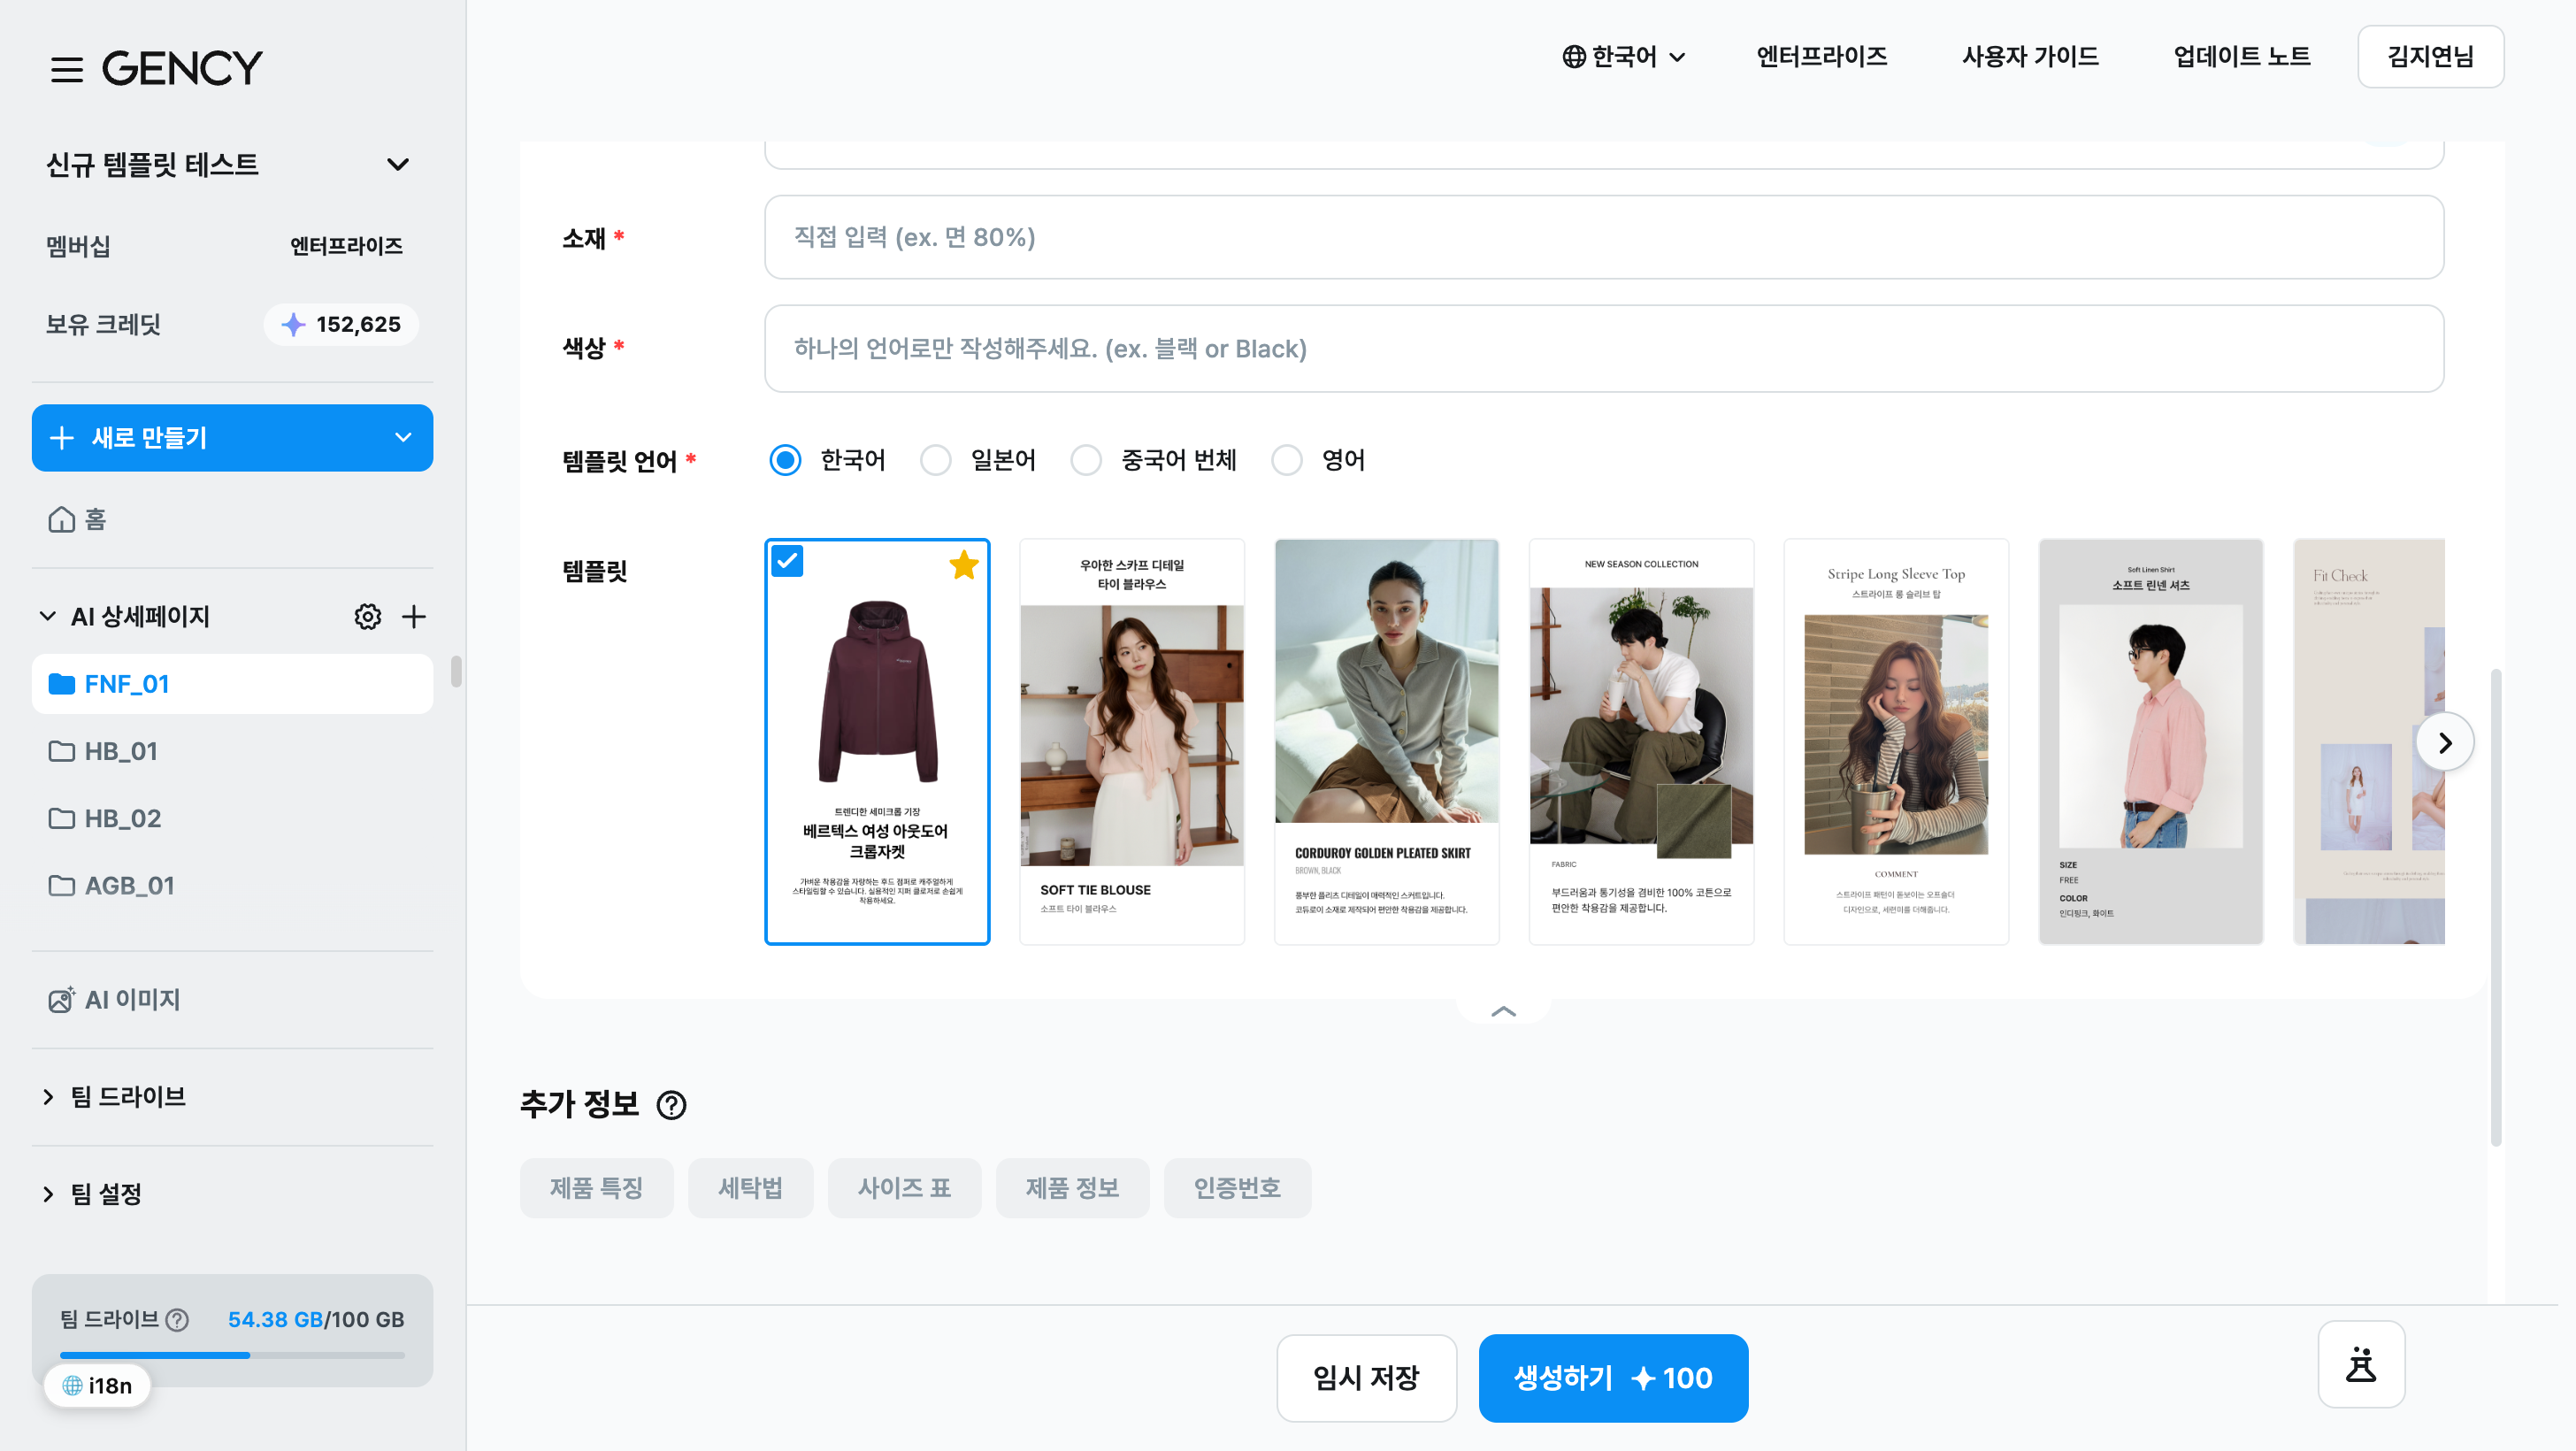Click the sidebar scrollbar handle
Screen dimensions: 2576x1451
[456, 672]
